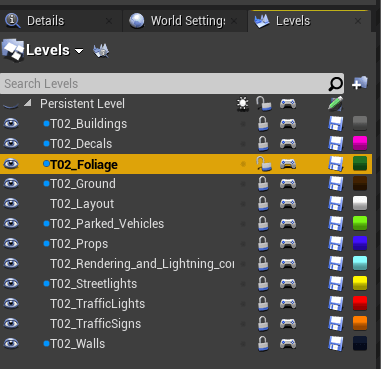Screen dimensions: 381x369
Task: Click the Persistent Level pencil edit icon
Action: [335, 104]
